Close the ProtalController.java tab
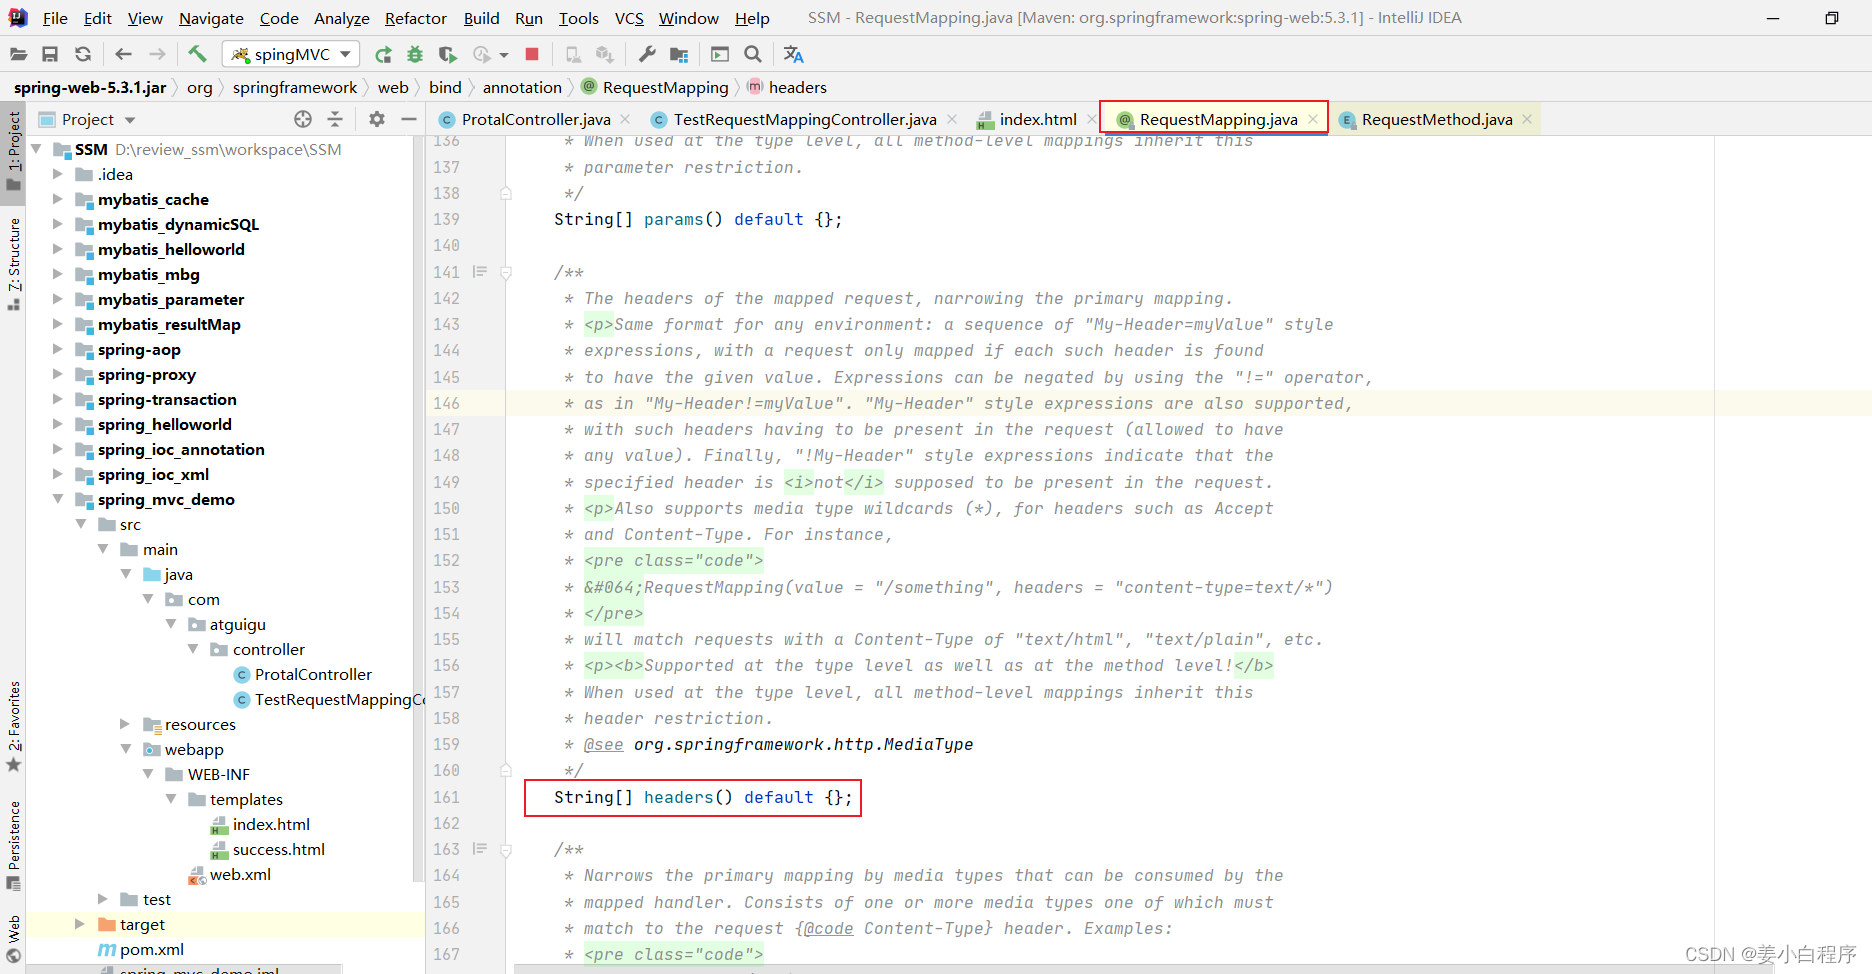 click(x=625, y=119)
